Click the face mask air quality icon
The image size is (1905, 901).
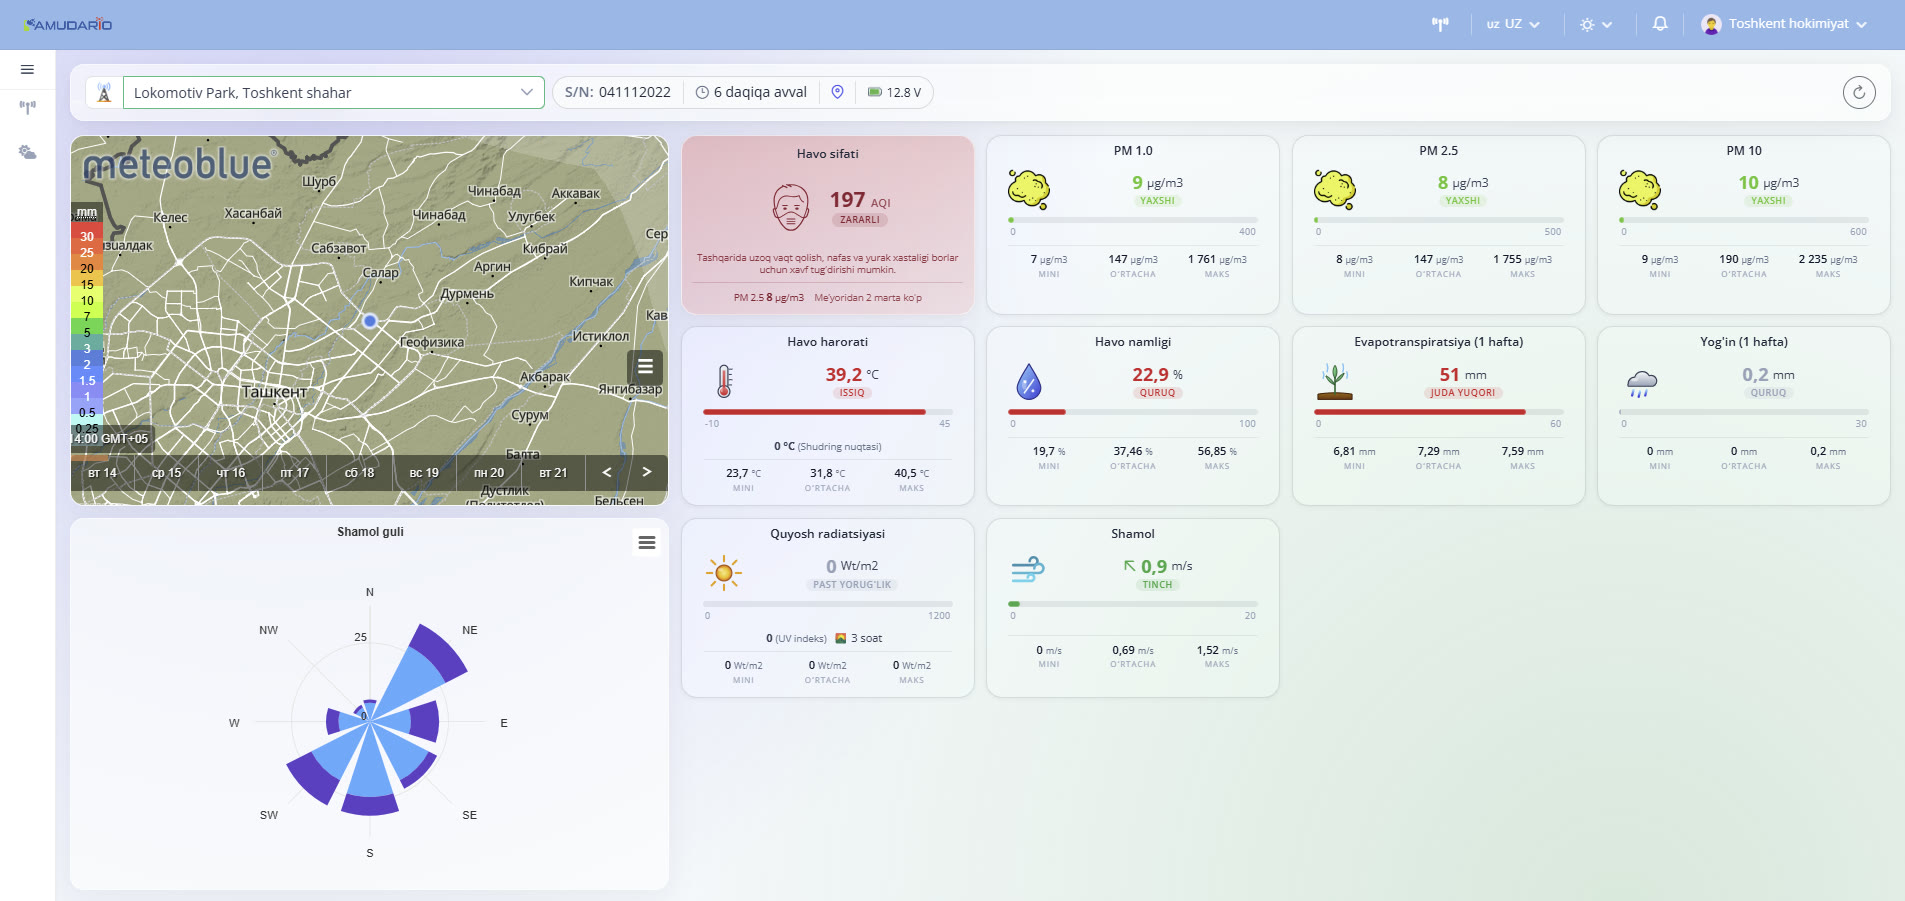coord(791,207)
